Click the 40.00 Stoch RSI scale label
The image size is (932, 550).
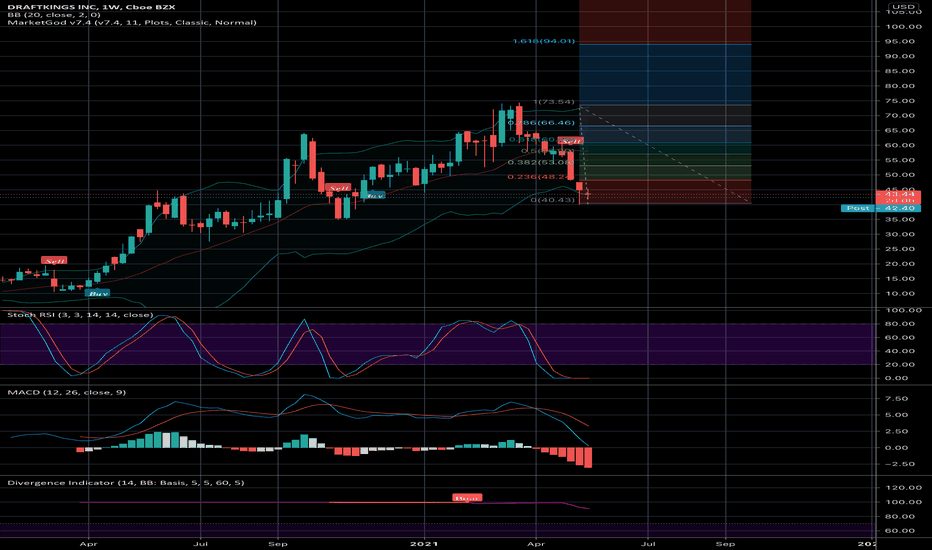[x=900, y=351]
